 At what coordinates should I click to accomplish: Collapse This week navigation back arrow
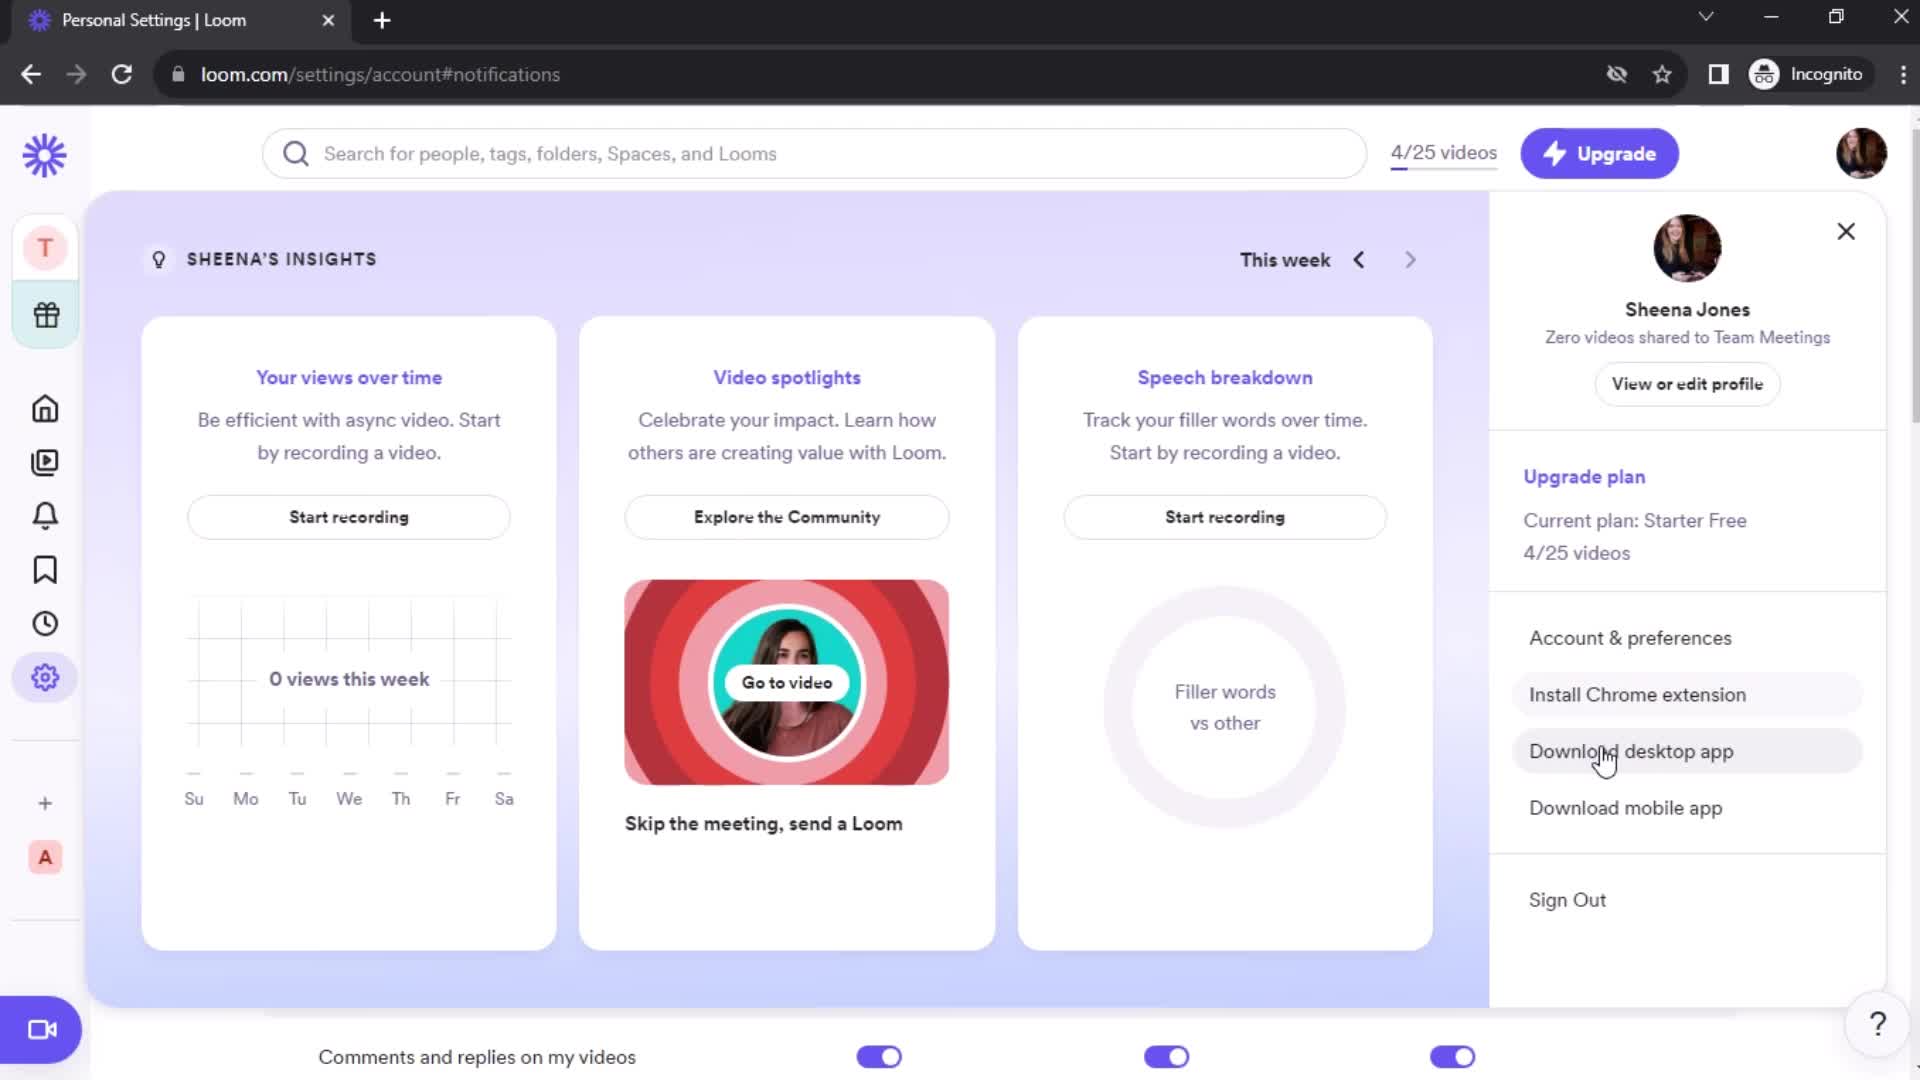click(1358, 260)
